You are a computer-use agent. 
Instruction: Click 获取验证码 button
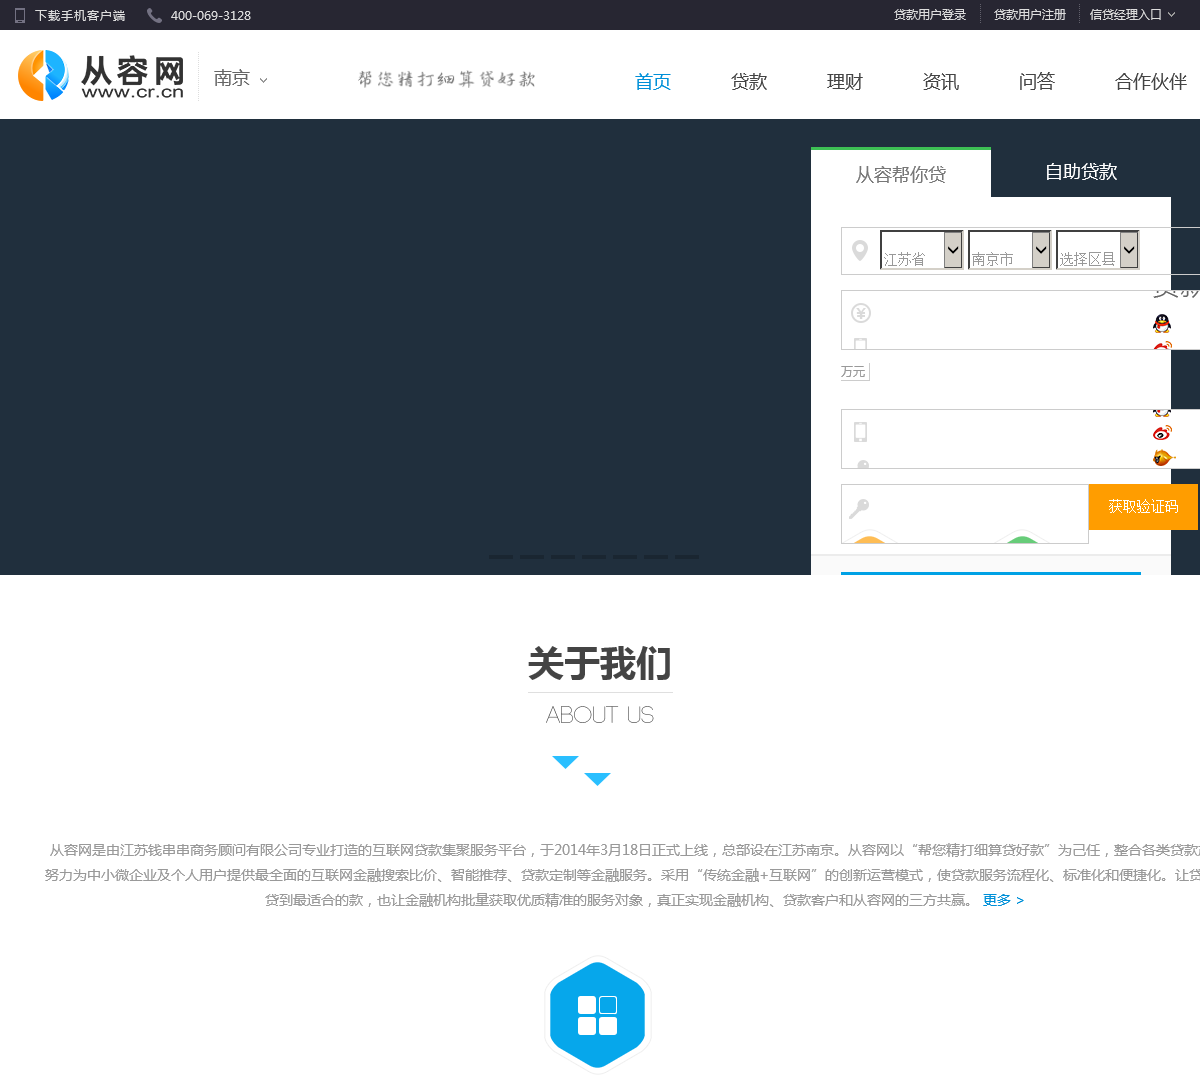pyautogui.click(x=1143, y=507)
